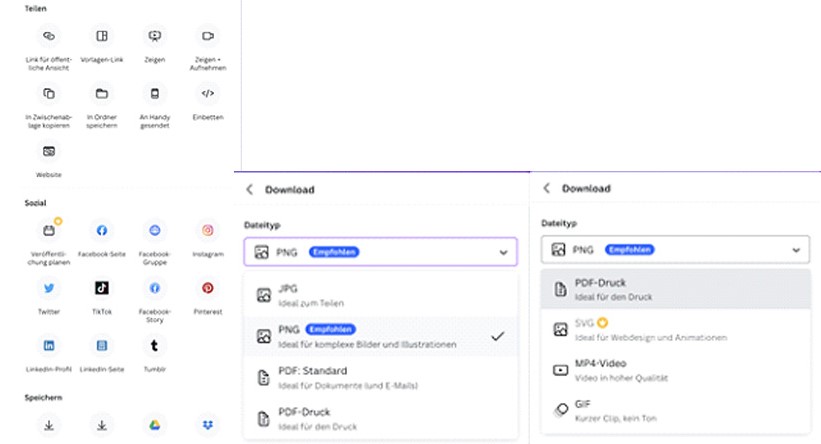
Task: Select the Website share icon
Action: coord(49,151)
